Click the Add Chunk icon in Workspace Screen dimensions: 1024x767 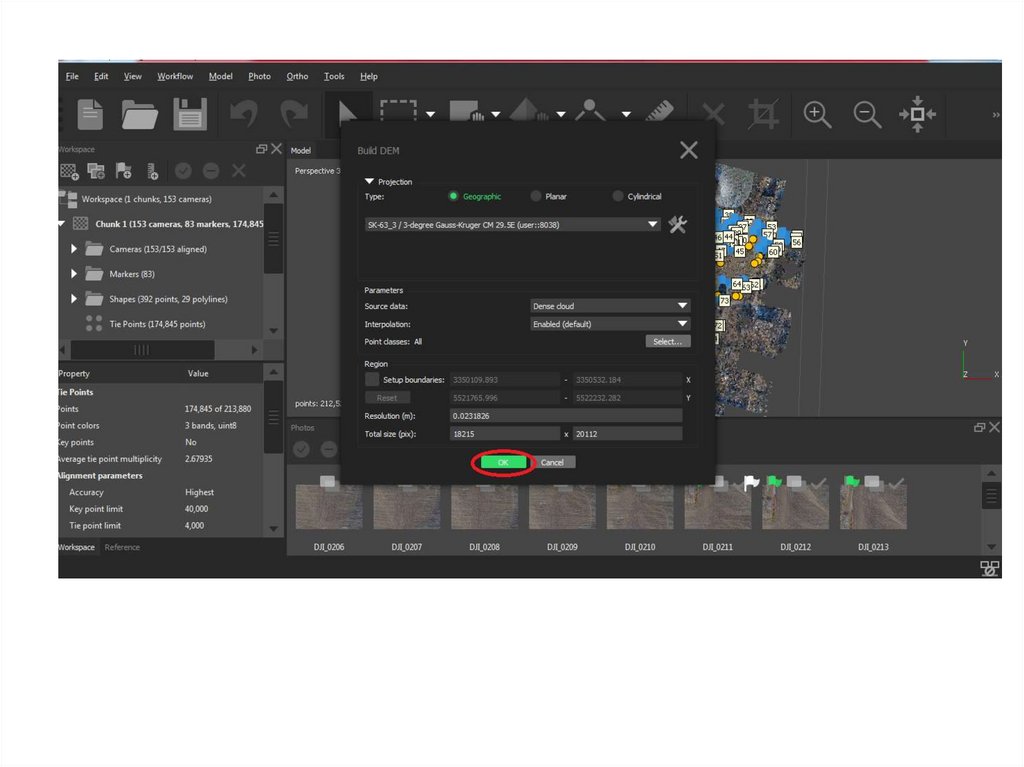[71, 171]
